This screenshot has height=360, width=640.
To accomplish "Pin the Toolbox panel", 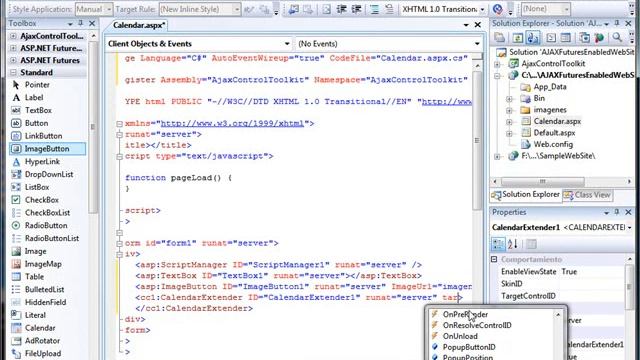I will click(x=81, y=24).
